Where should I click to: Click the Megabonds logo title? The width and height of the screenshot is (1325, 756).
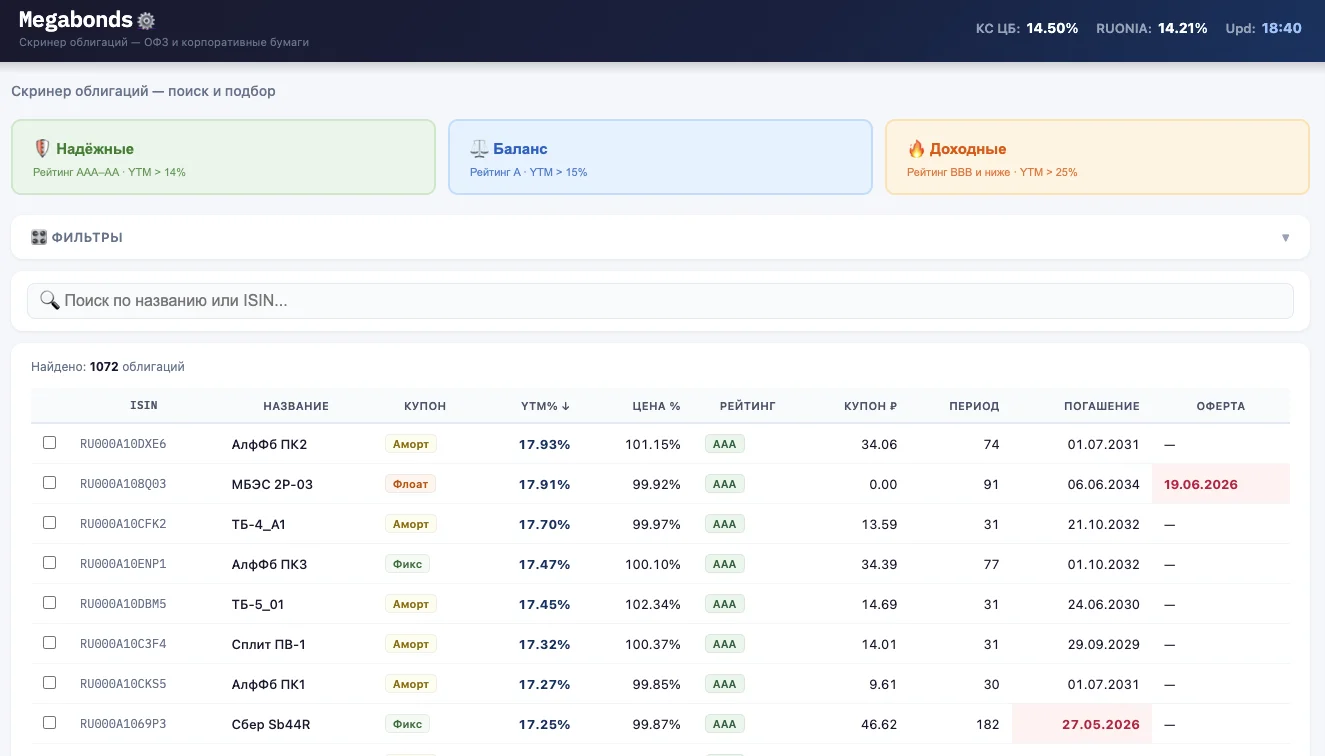tap(76, 20)
